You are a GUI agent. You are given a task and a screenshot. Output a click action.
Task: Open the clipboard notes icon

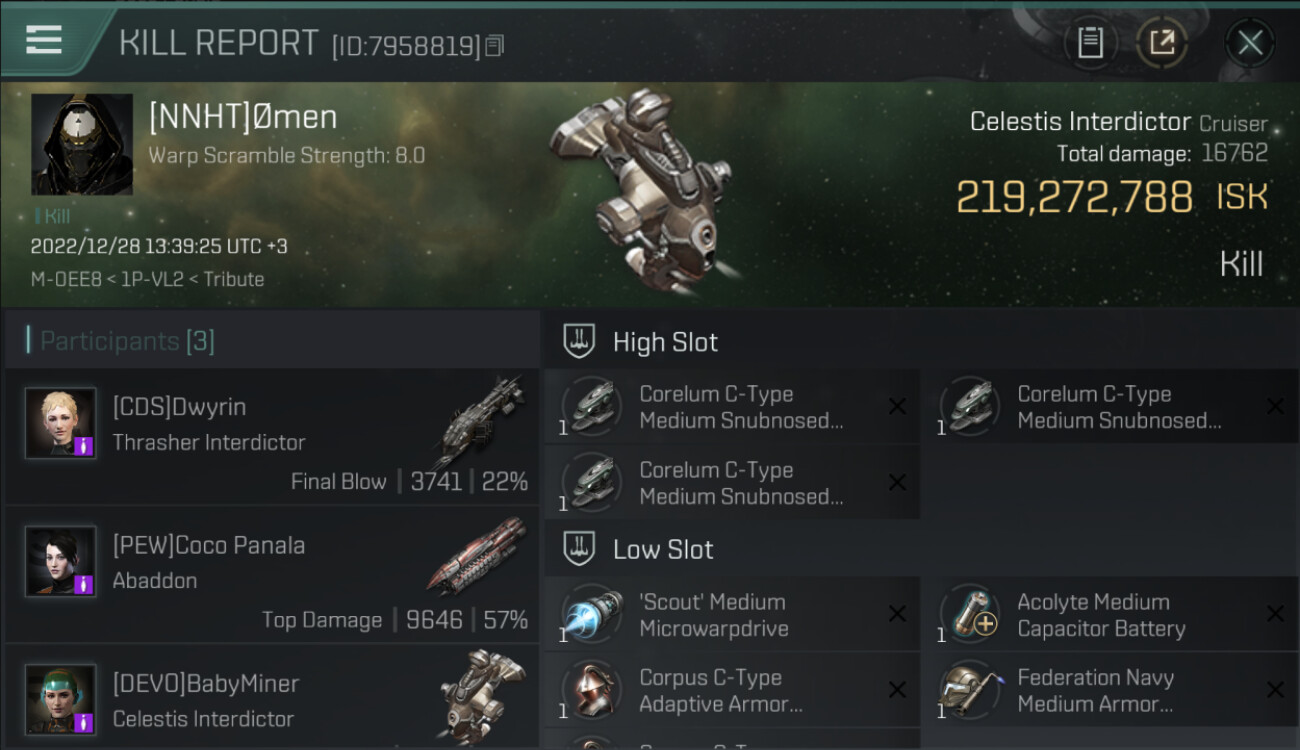pyautogui.click(x=1090, y=42)
